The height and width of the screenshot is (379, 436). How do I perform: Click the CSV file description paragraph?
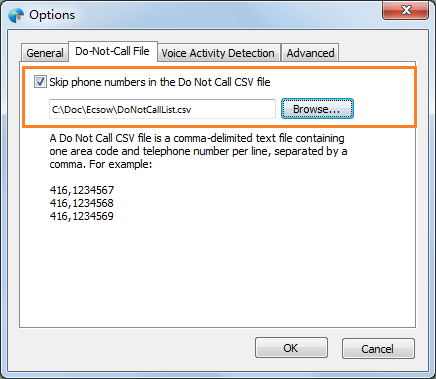[x=198, y=151]
